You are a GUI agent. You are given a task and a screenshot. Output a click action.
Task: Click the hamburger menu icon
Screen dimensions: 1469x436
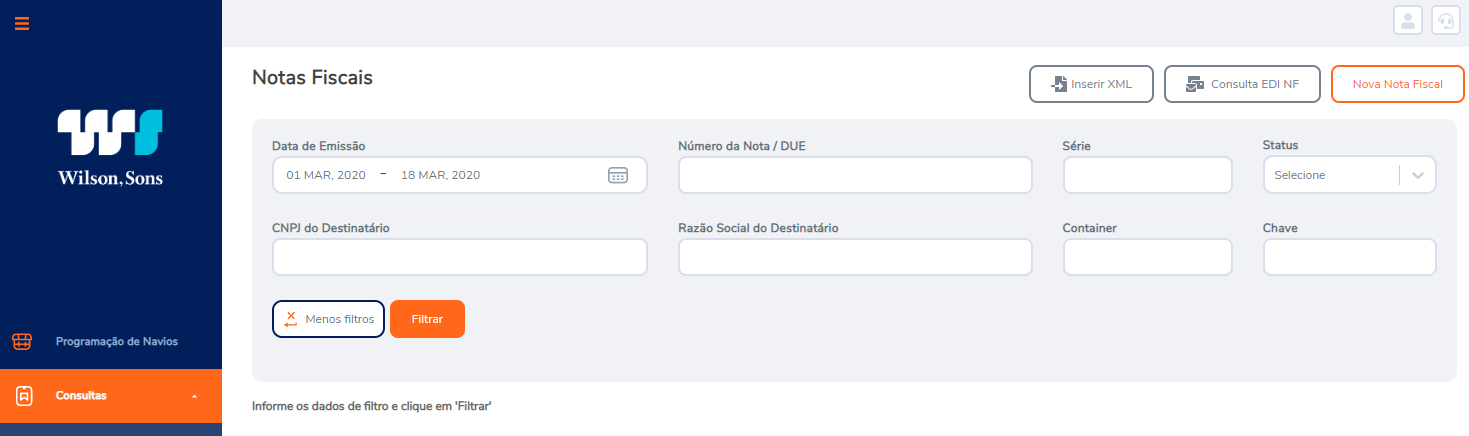click(x=22, y=23)
